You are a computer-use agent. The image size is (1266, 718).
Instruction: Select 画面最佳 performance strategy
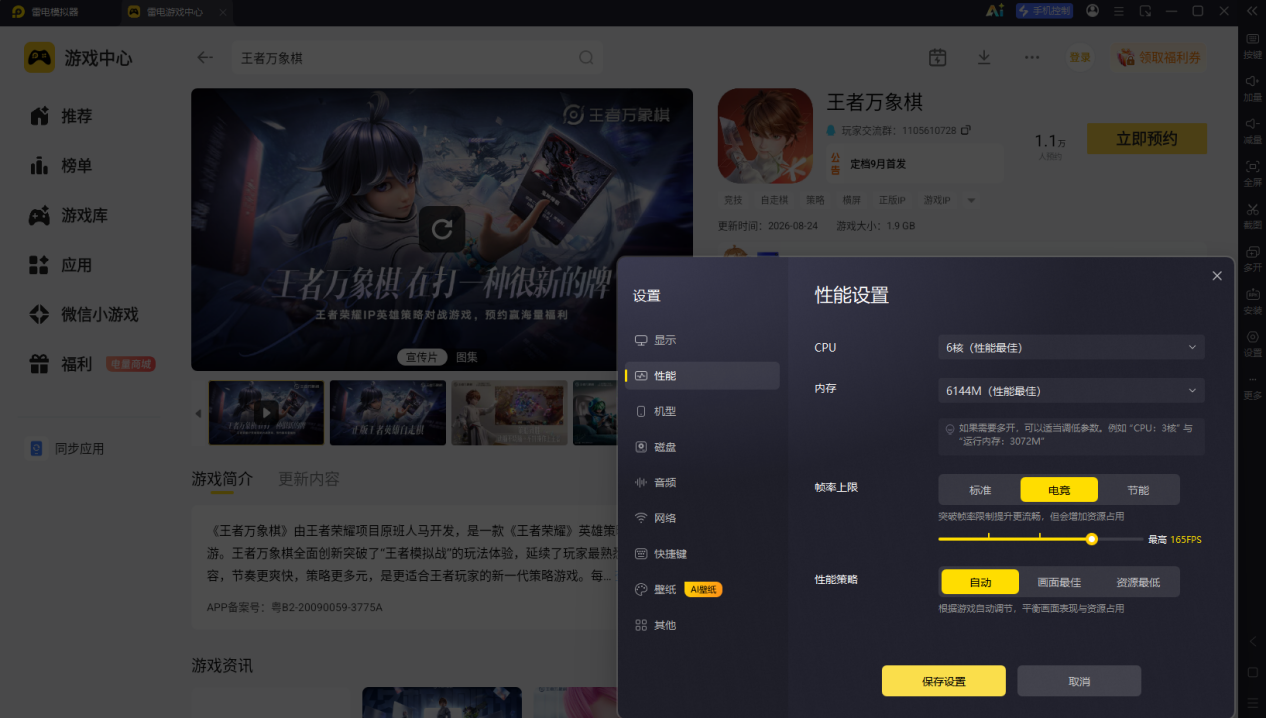click(x=1059, y=582)
